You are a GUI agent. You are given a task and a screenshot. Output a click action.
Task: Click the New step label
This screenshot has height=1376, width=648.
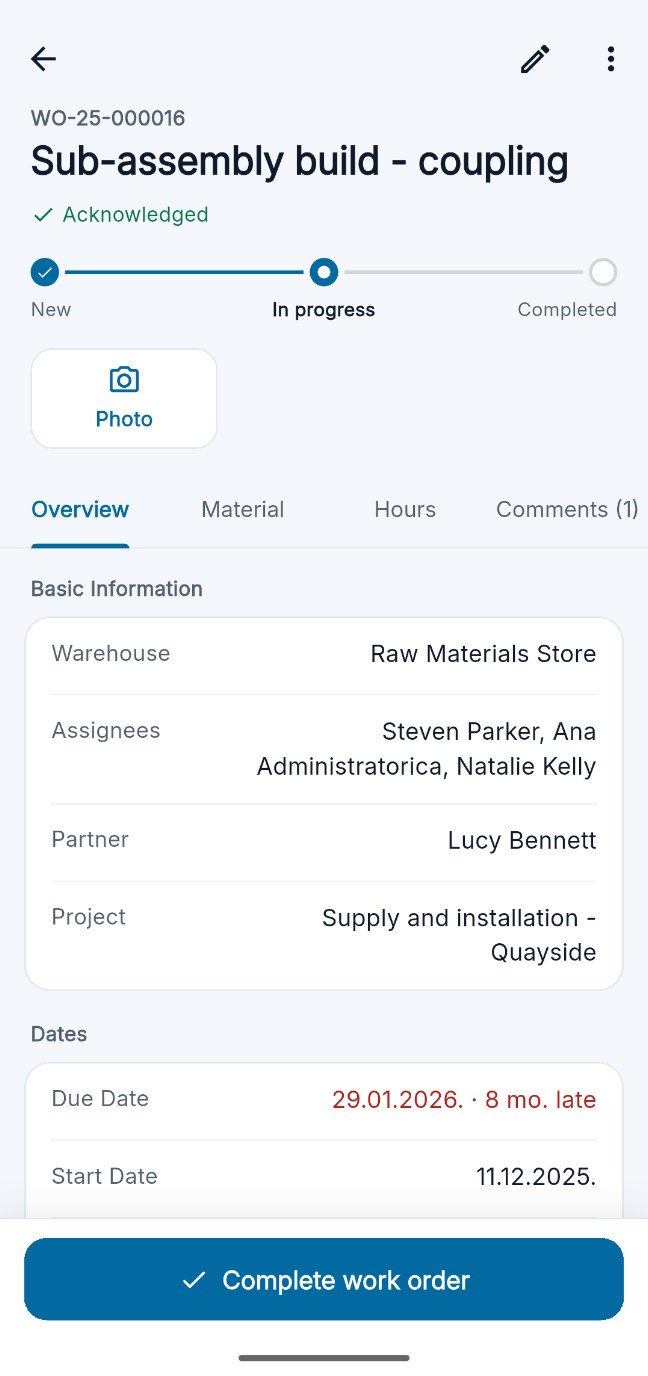click(x=51, y=310)
